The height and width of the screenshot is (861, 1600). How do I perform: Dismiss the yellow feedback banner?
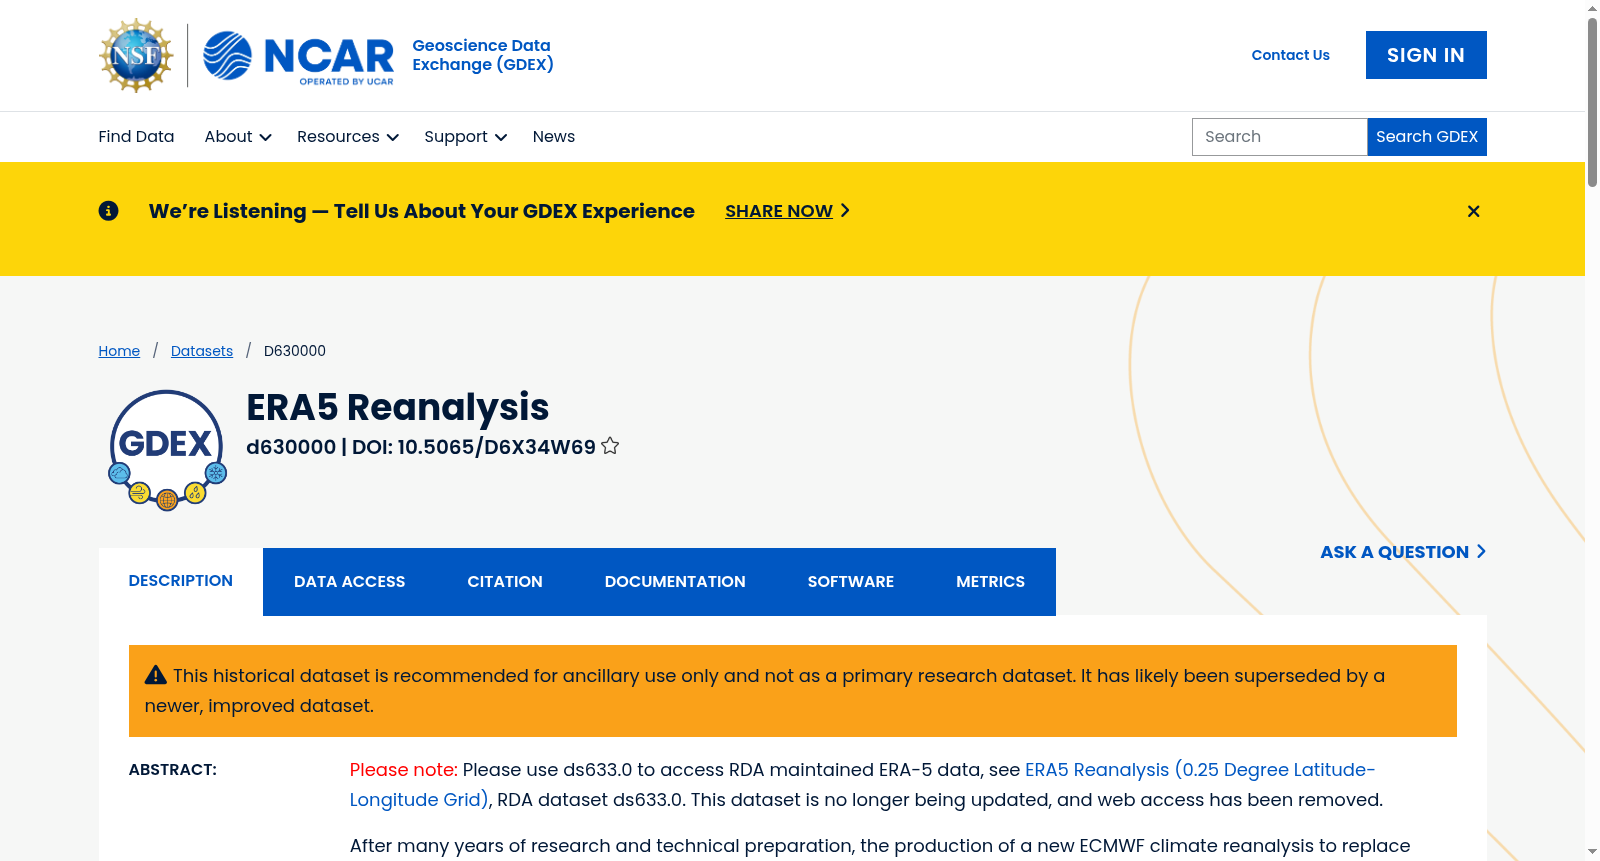pyautogui.click(x=1473, y=211)
